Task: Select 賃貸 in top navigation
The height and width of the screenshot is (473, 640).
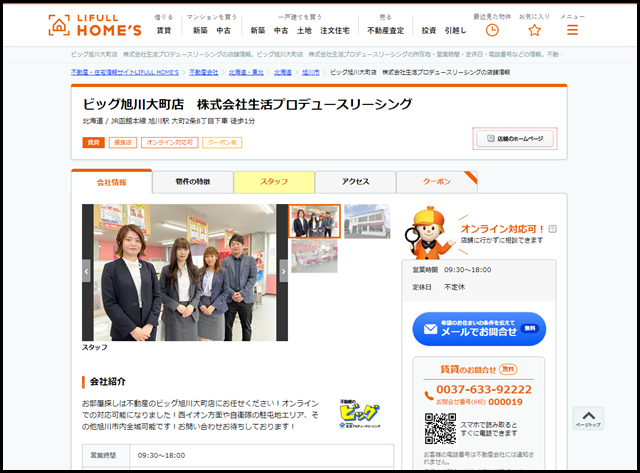Action: [x=164, y=30]
